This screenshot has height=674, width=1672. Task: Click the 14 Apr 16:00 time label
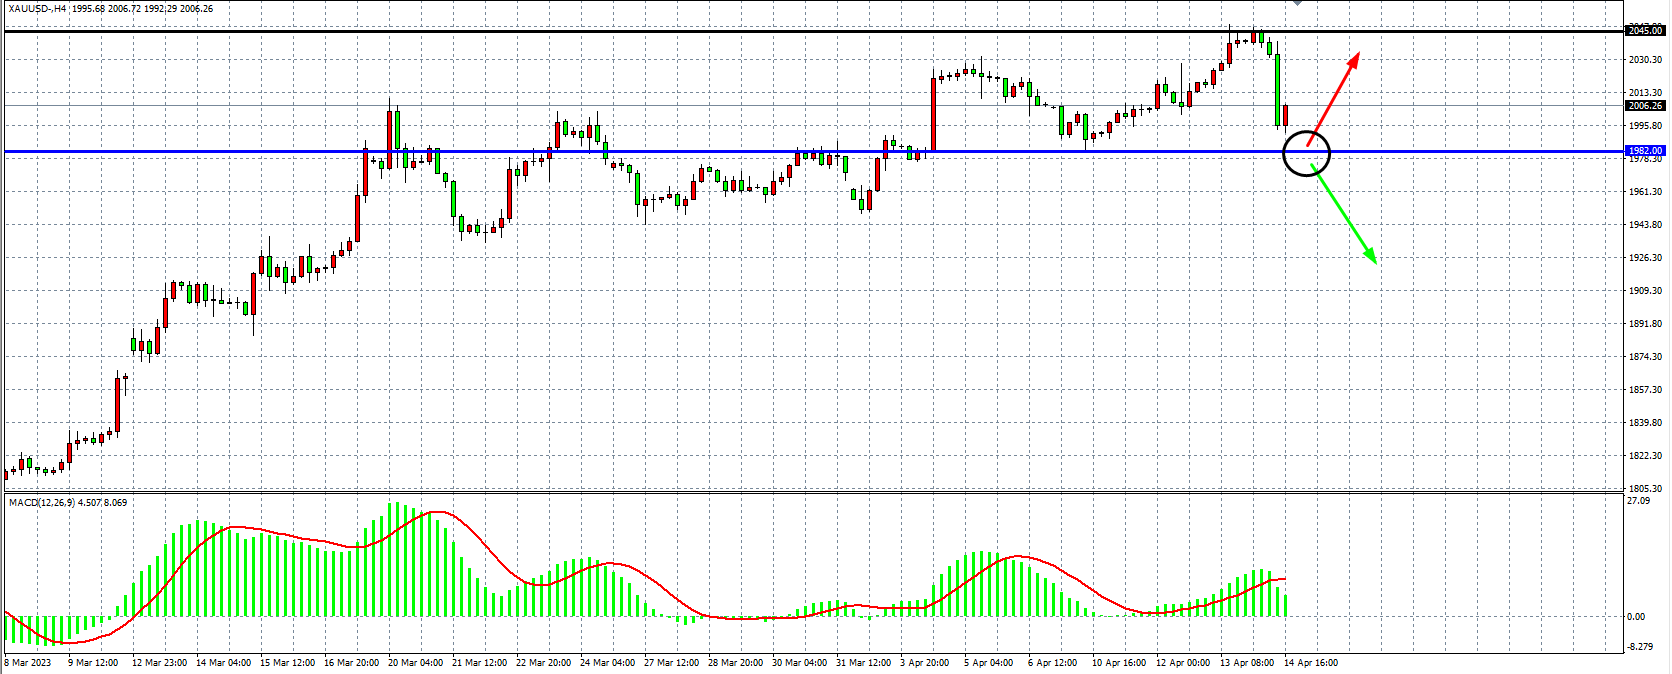coord(1311,662)
